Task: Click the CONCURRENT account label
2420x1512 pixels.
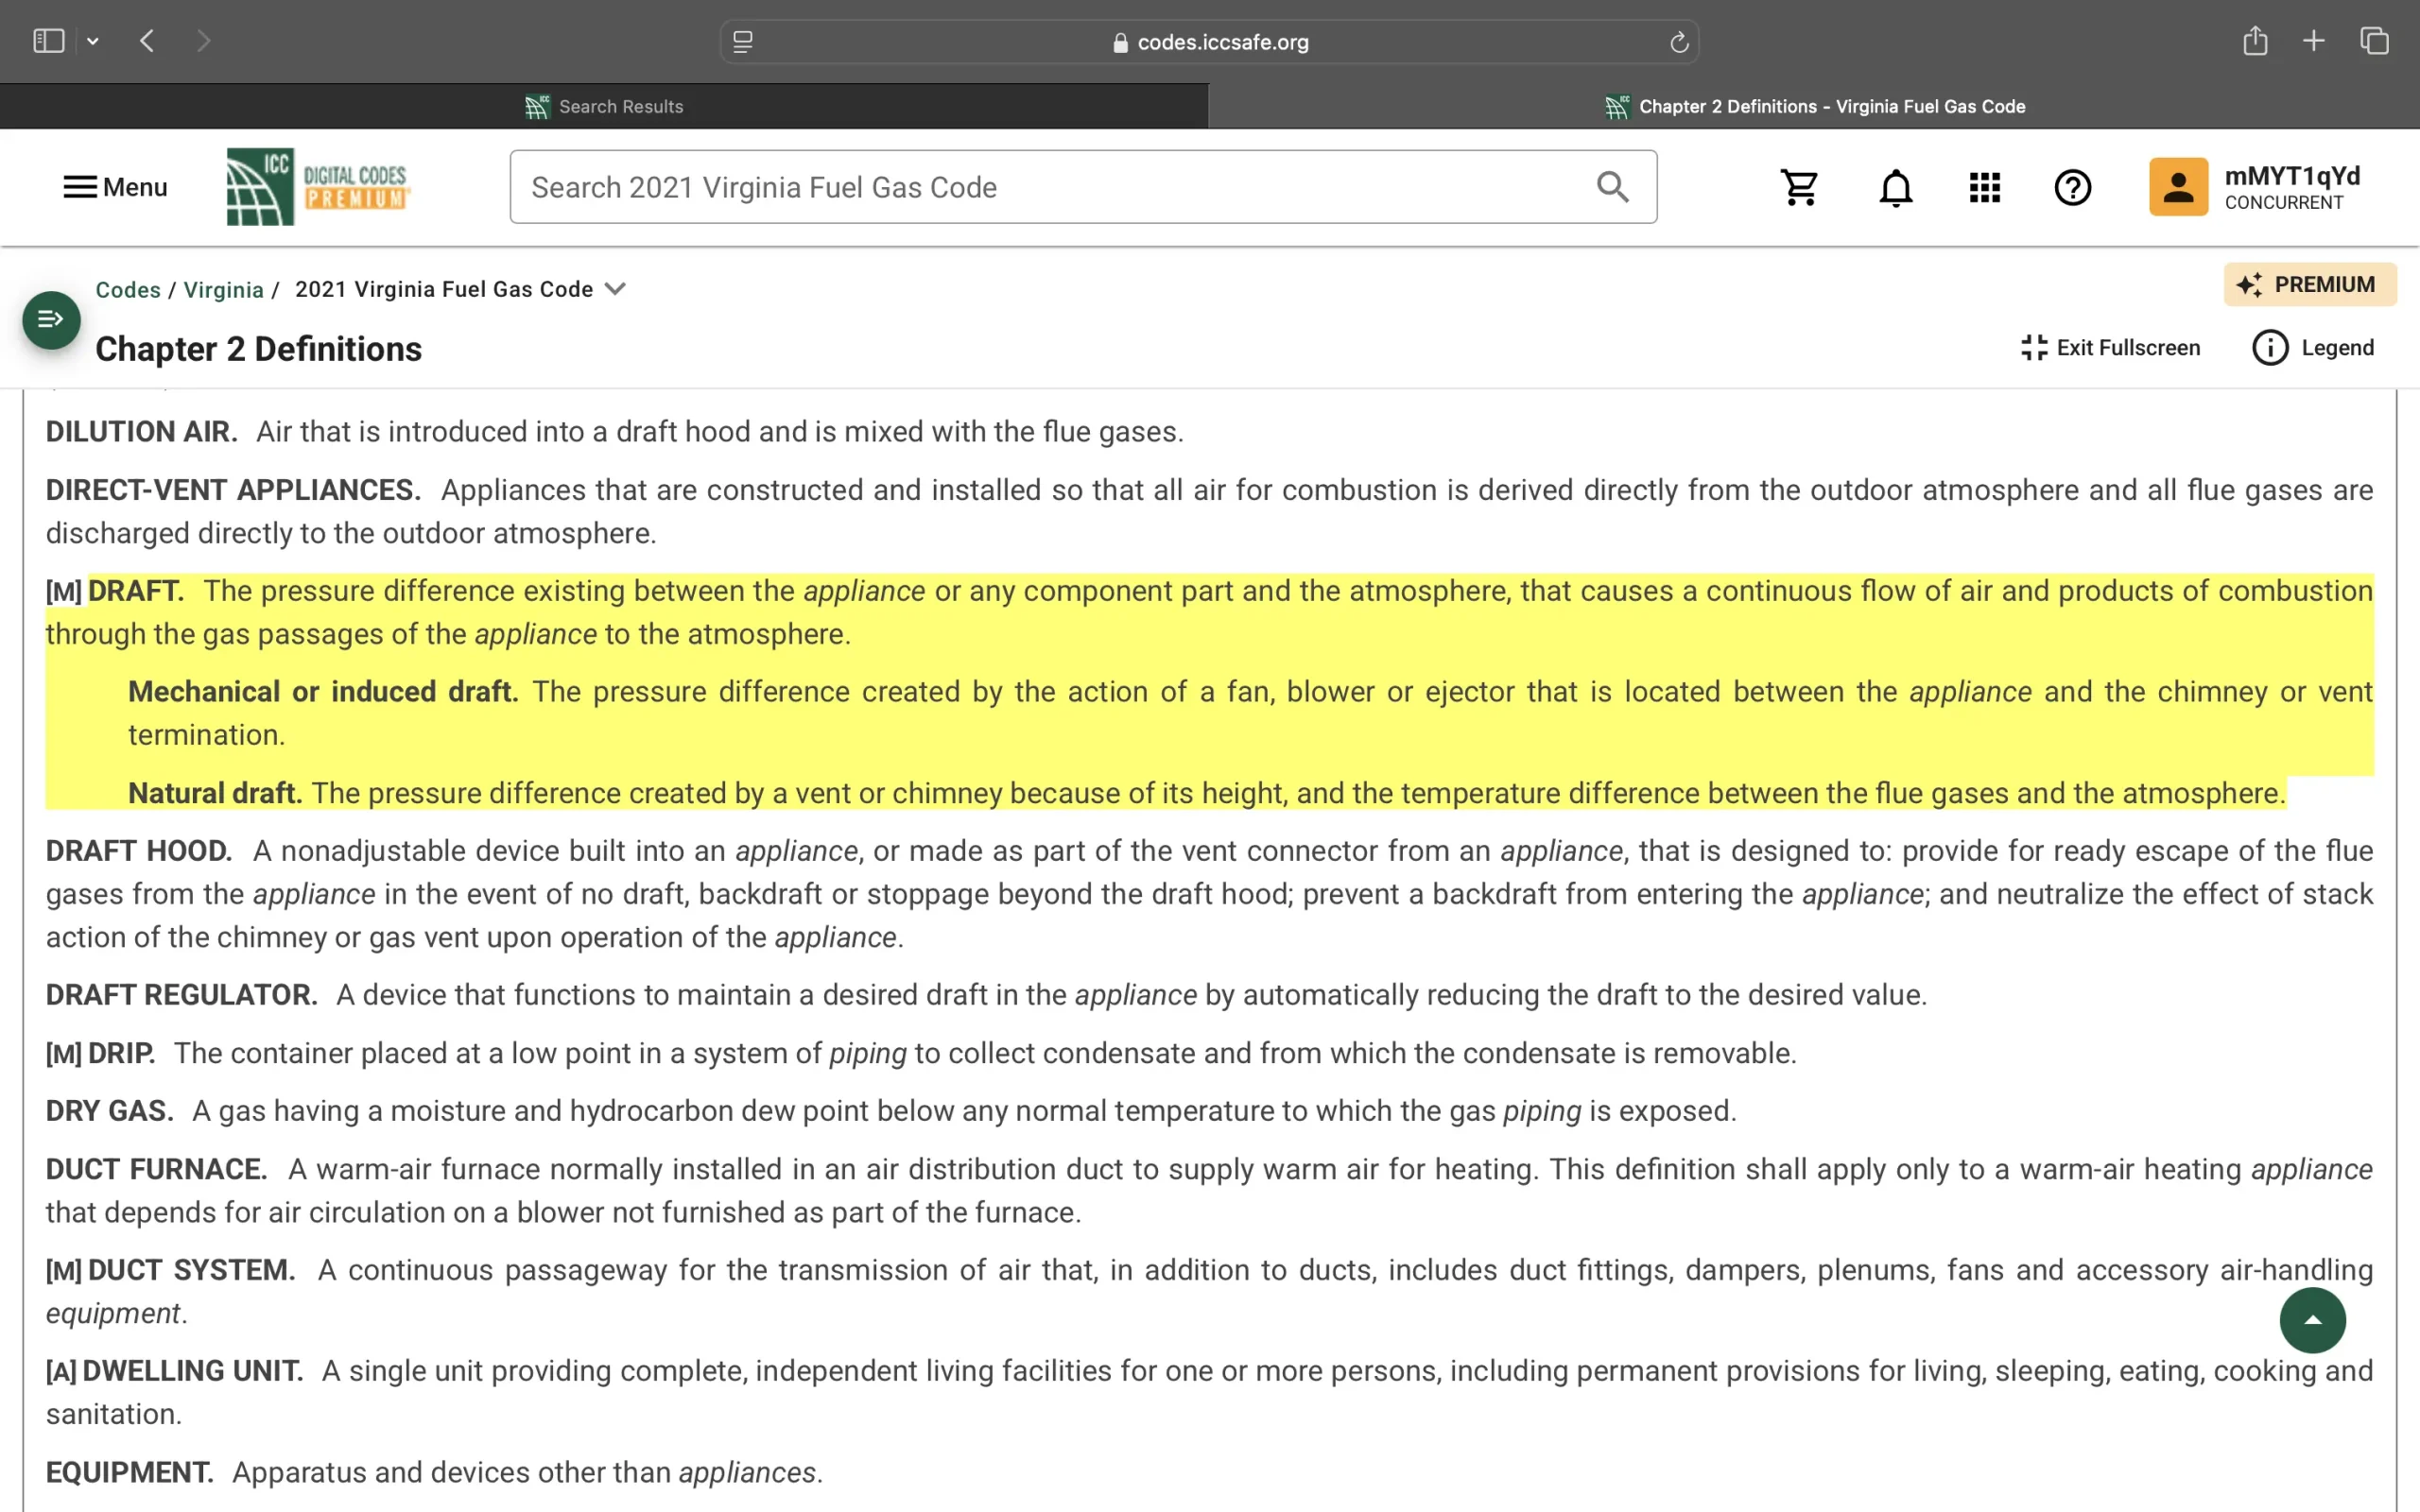Action: 2284,203
